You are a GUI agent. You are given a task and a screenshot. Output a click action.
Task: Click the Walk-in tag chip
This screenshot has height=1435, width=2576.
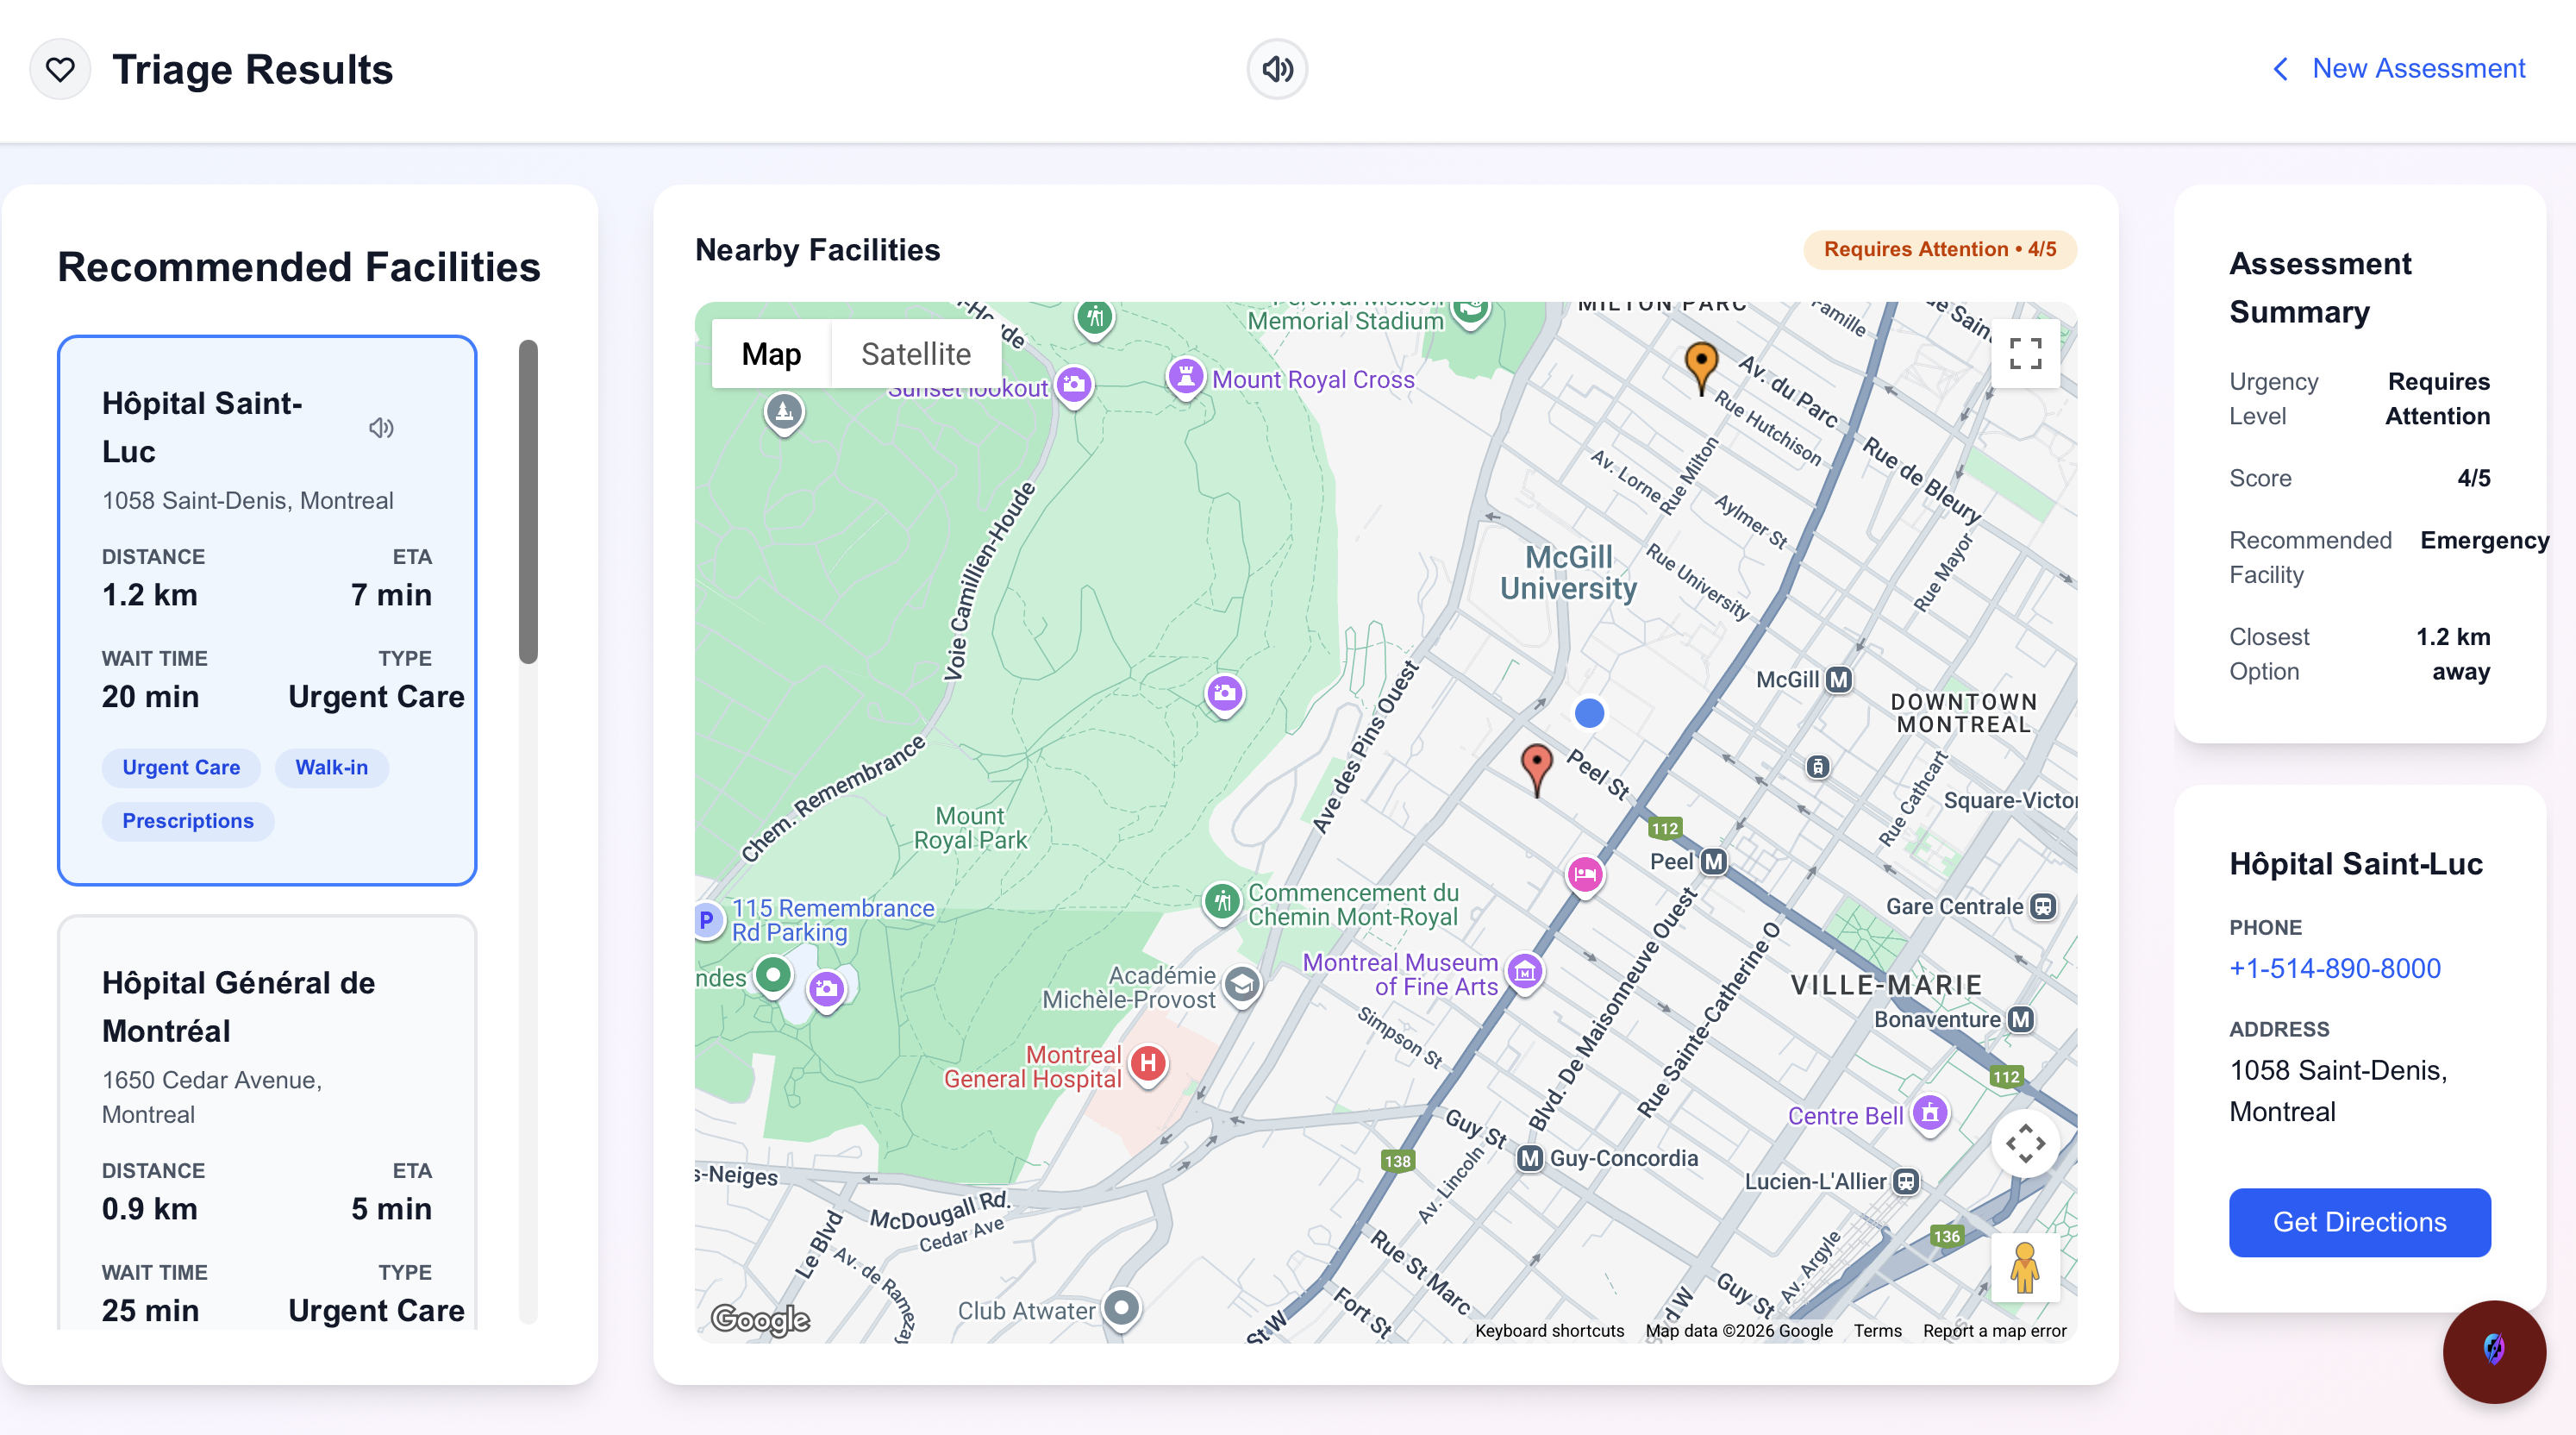pos(331,767)
